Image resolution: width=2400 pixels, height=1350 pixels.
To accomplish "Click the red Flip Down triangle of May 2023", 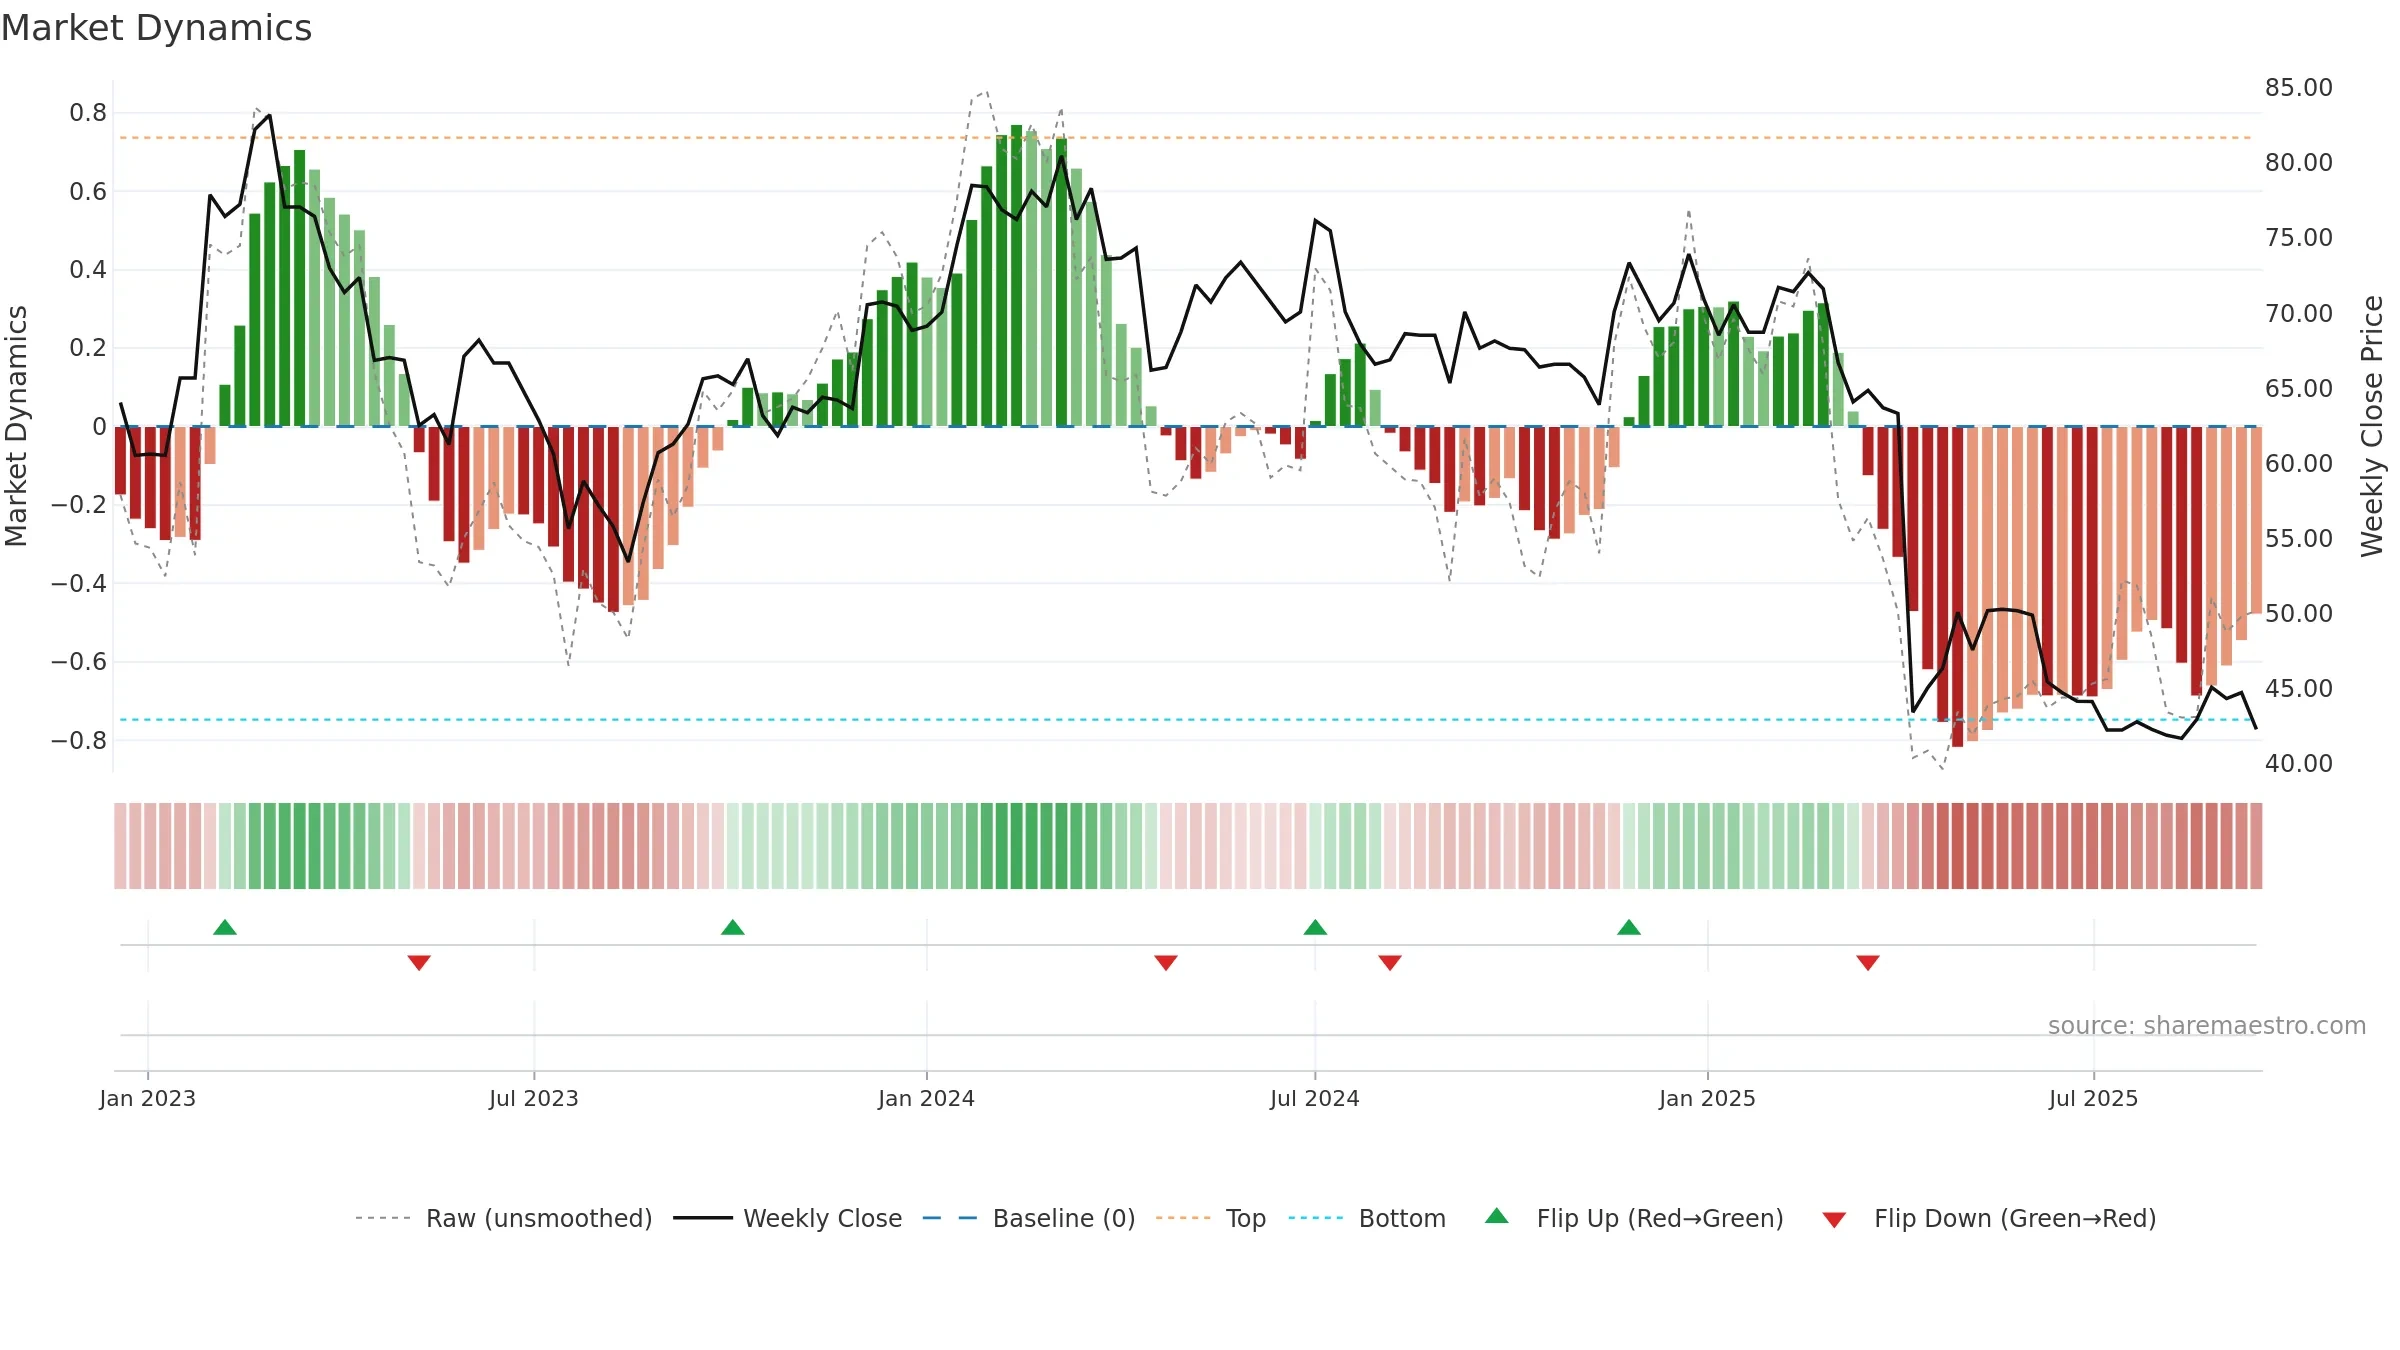I will click(419, 962).
